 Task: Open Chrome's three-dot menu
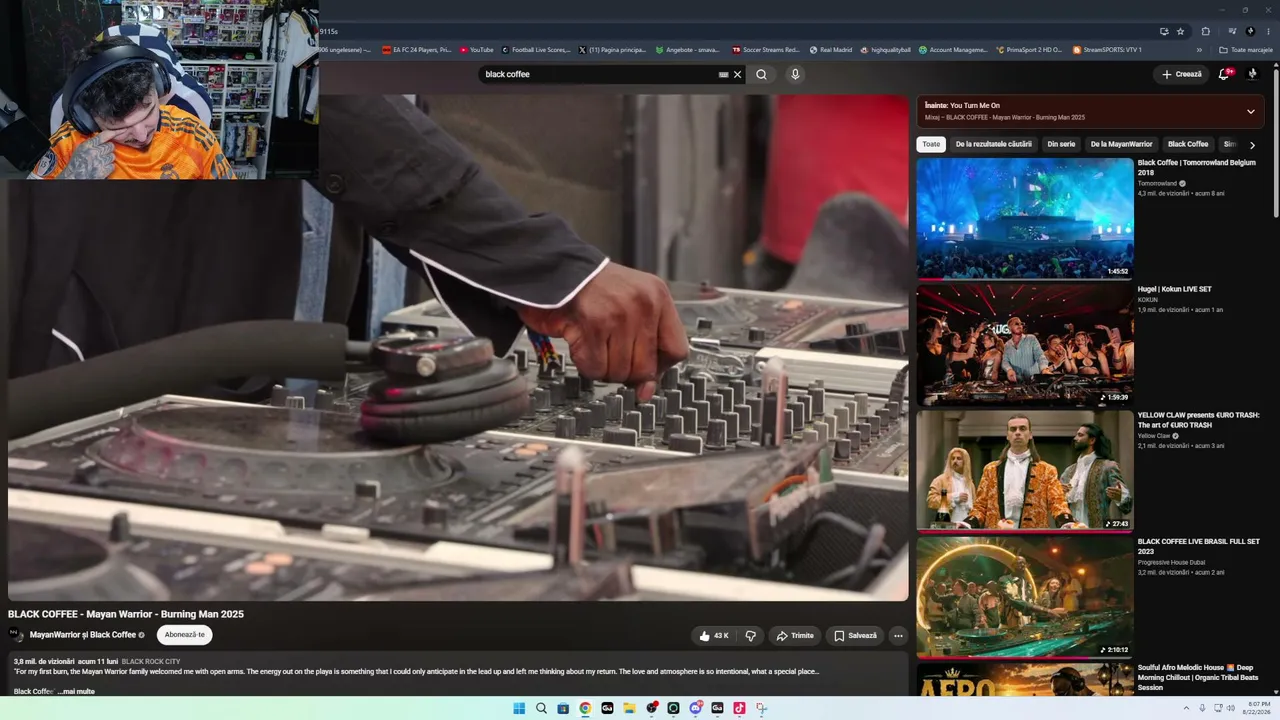click(1268, 31)
